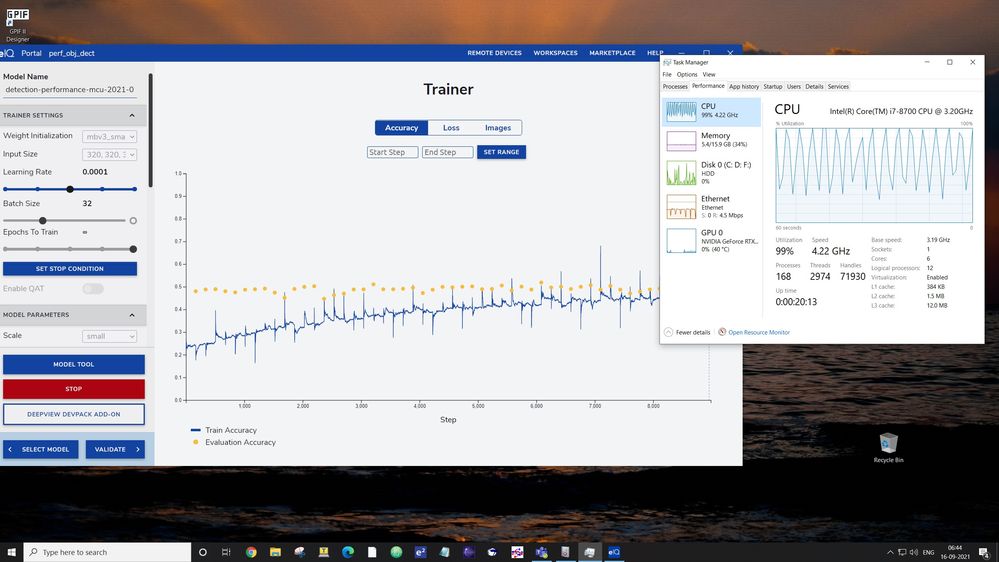
Task: Collapse the Model Parameters section
Action: tap(132, 315)
